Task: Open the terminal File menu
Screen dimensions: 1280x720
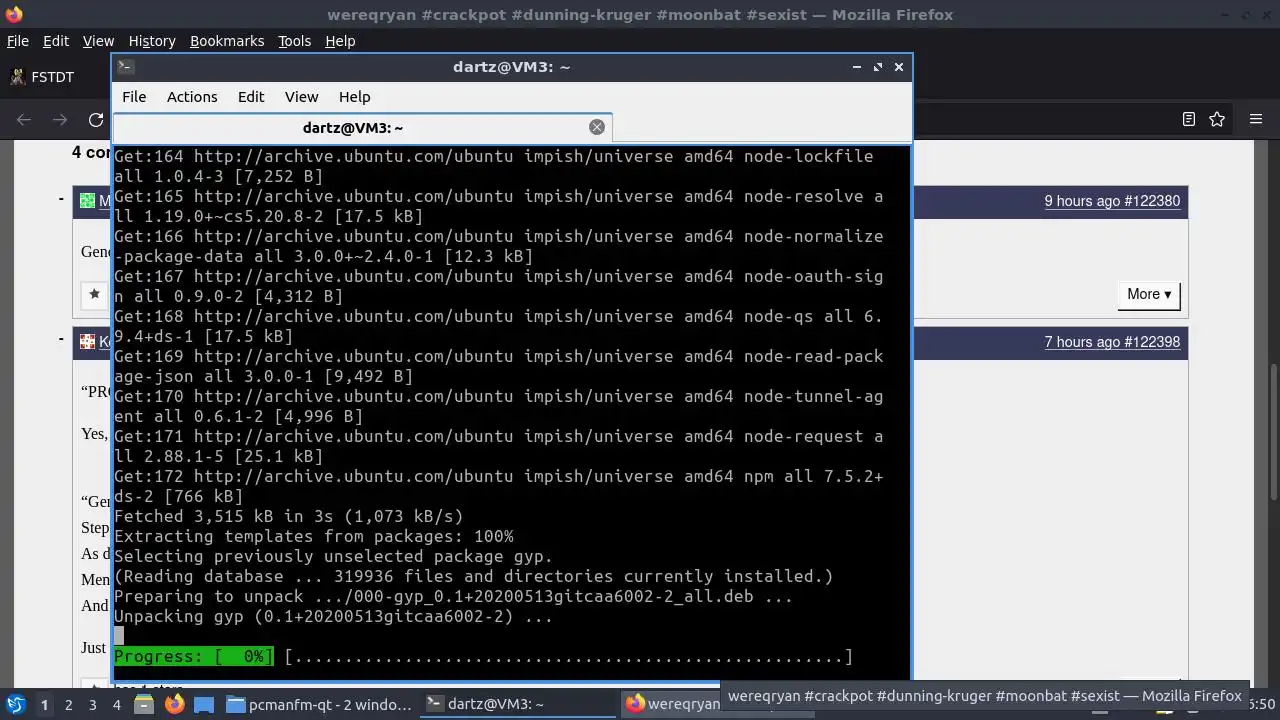Action: tap(134, 97)
